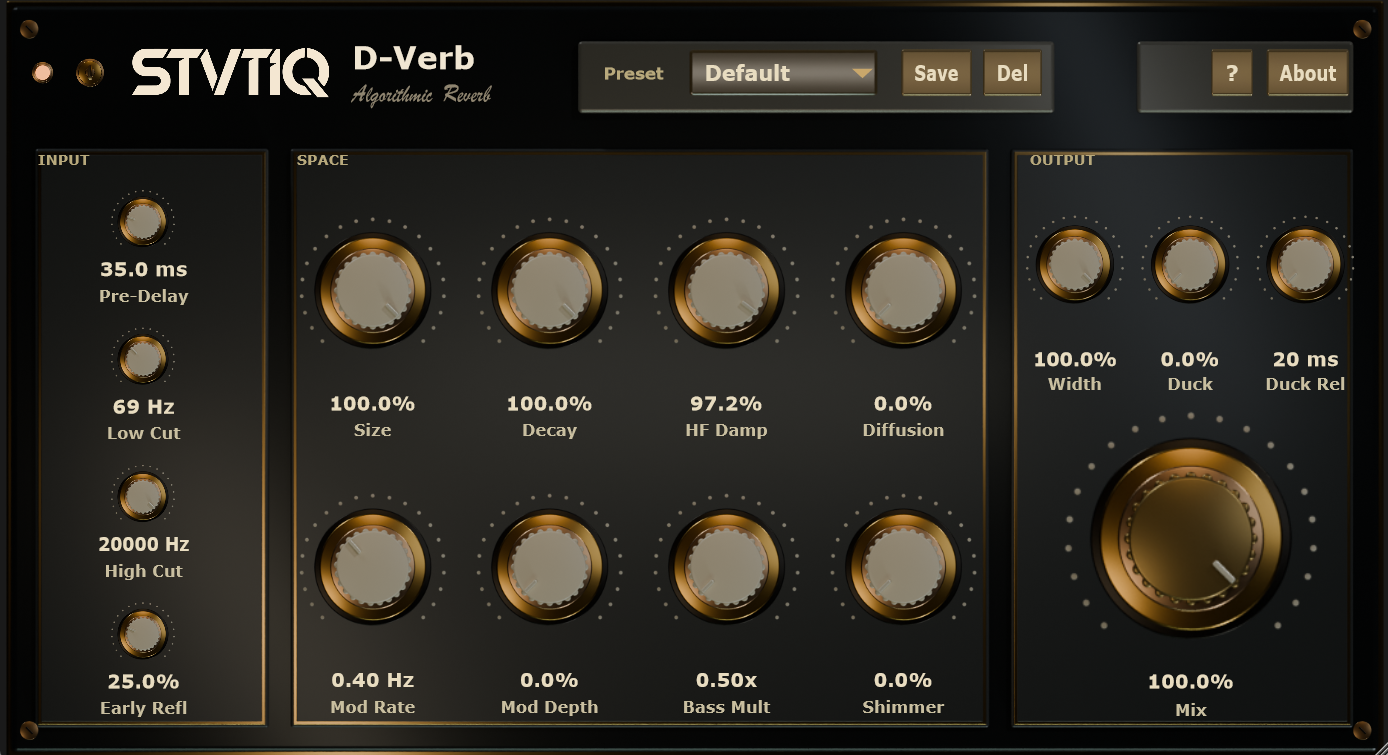Click the HF Damp knob

(726, 290)
